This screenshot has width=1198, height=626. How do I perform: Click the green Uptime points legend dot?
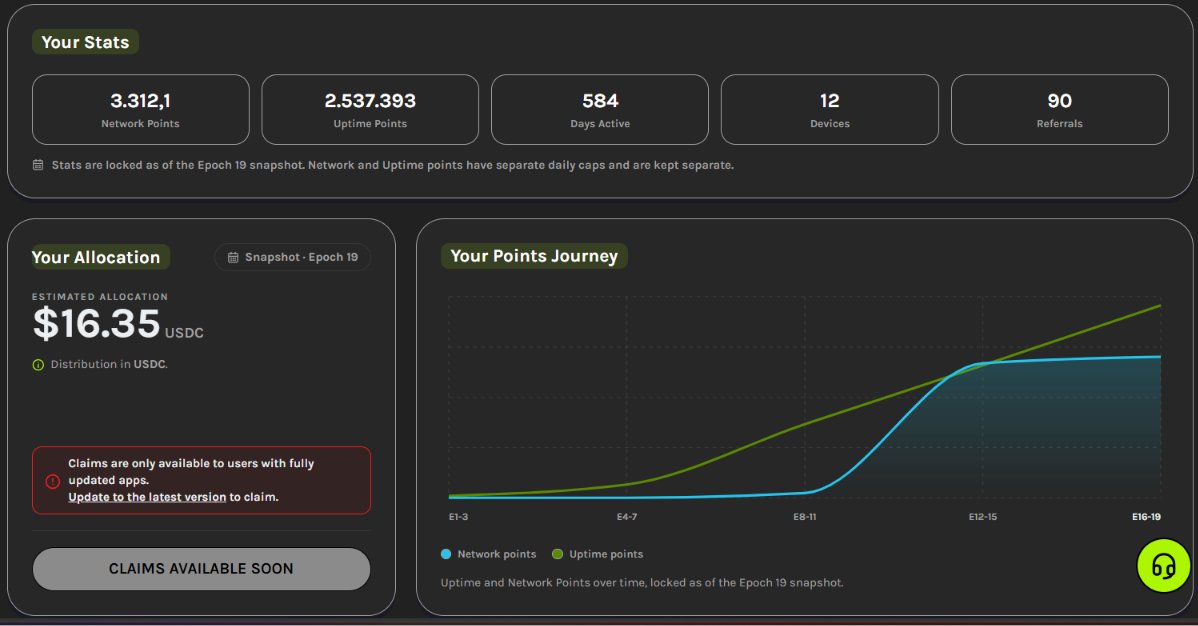coord(557,554)
